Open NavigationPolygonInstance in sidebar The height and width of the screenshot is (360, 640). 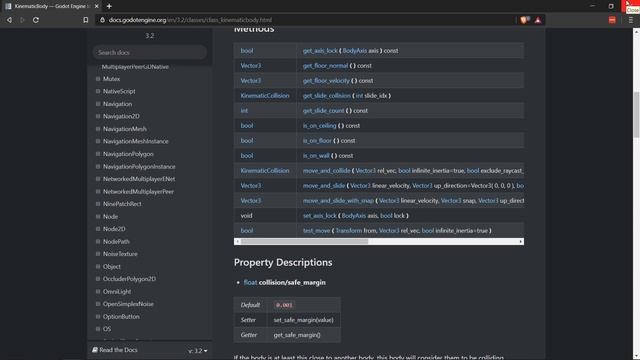click(139, 167)
